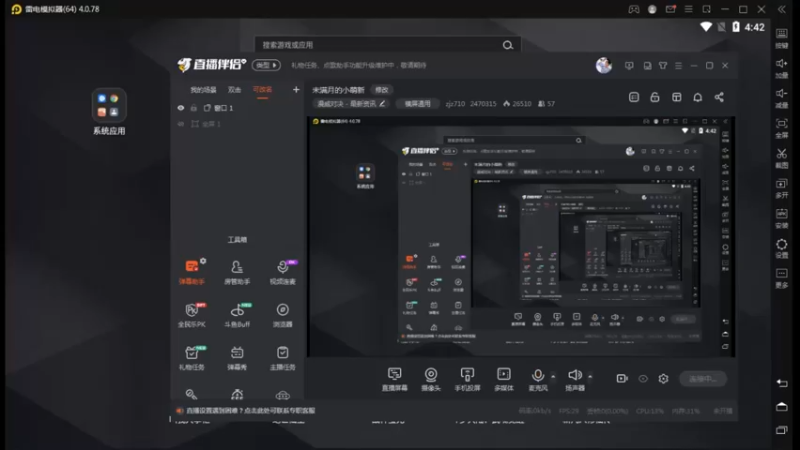This screenshot has height=450, width=800.
Task: Click the user avatar in title bar
Action: 604,65
